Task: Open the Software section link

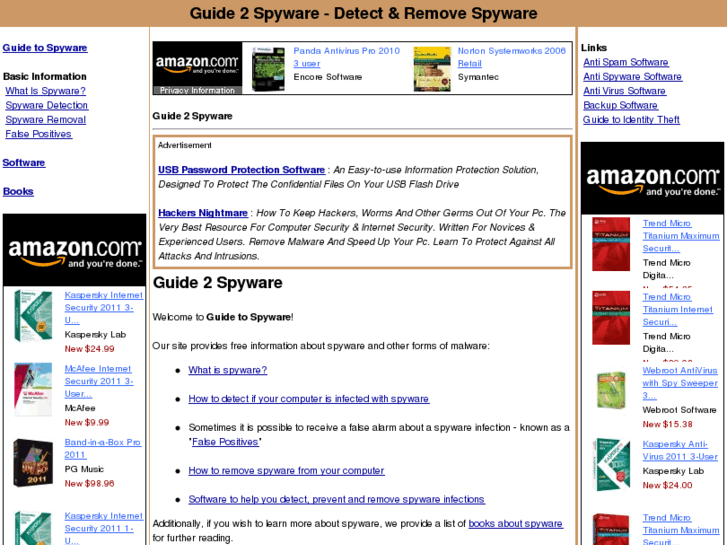Action: (24, 163)
